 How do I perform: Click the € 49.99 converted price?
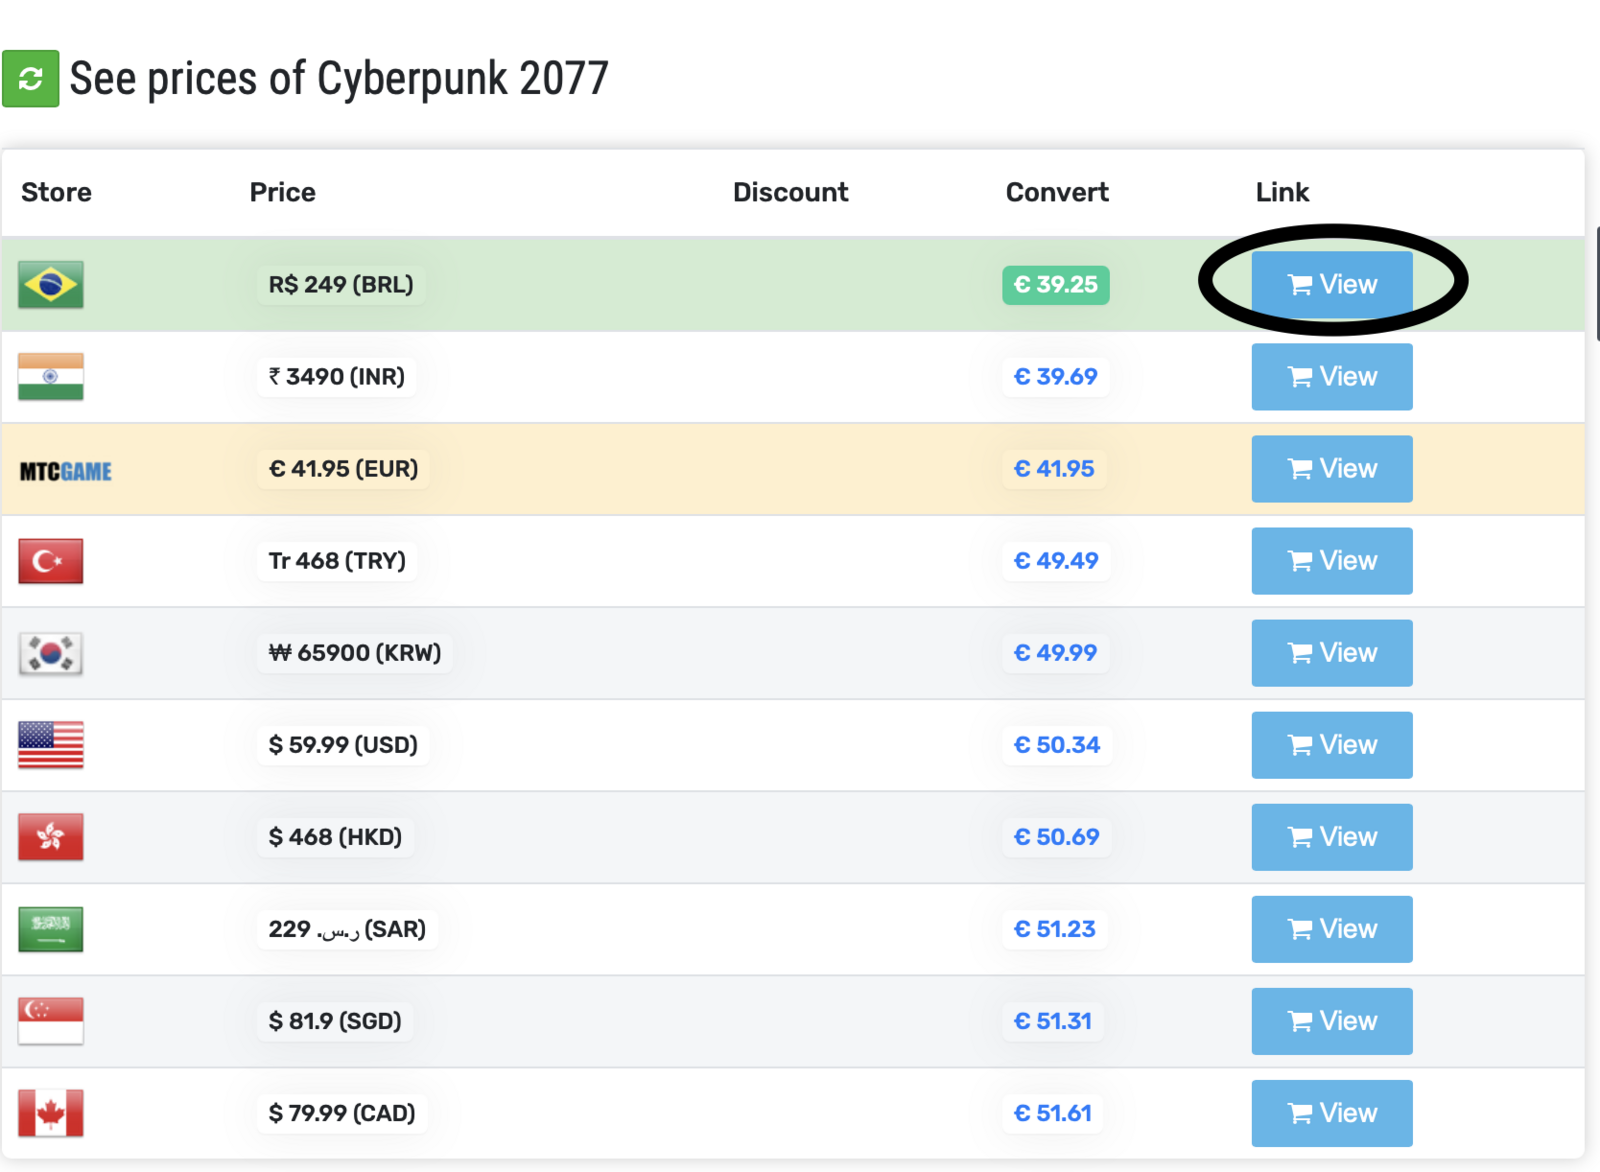click(x=1056, y=653)
